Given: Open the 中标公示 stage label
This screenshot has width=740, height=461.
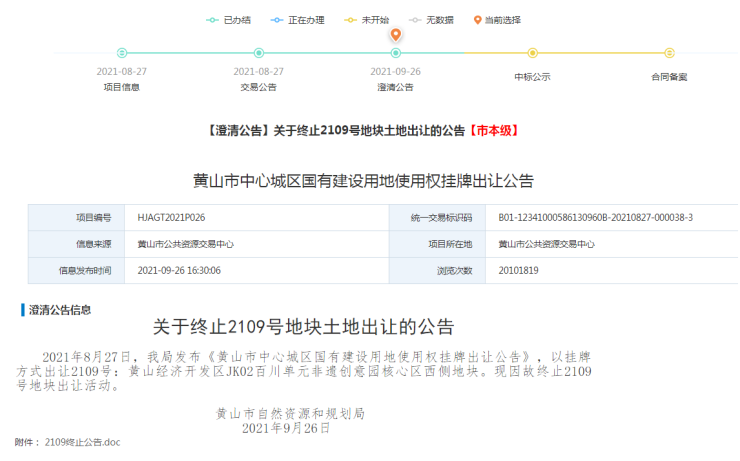Looking at the screenshot, I should pos(532,76).
